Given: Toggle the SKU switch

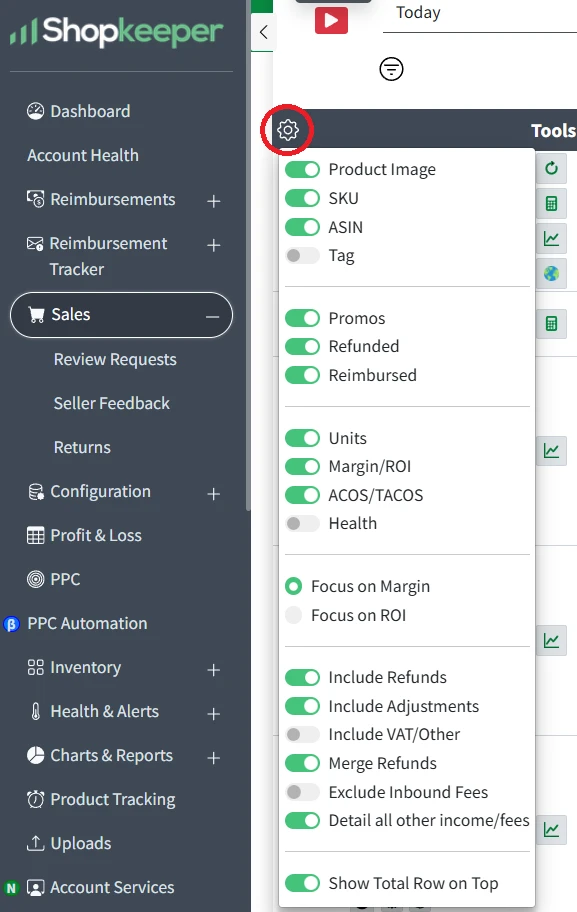Looking at the screenshot, I should [302, 198].
